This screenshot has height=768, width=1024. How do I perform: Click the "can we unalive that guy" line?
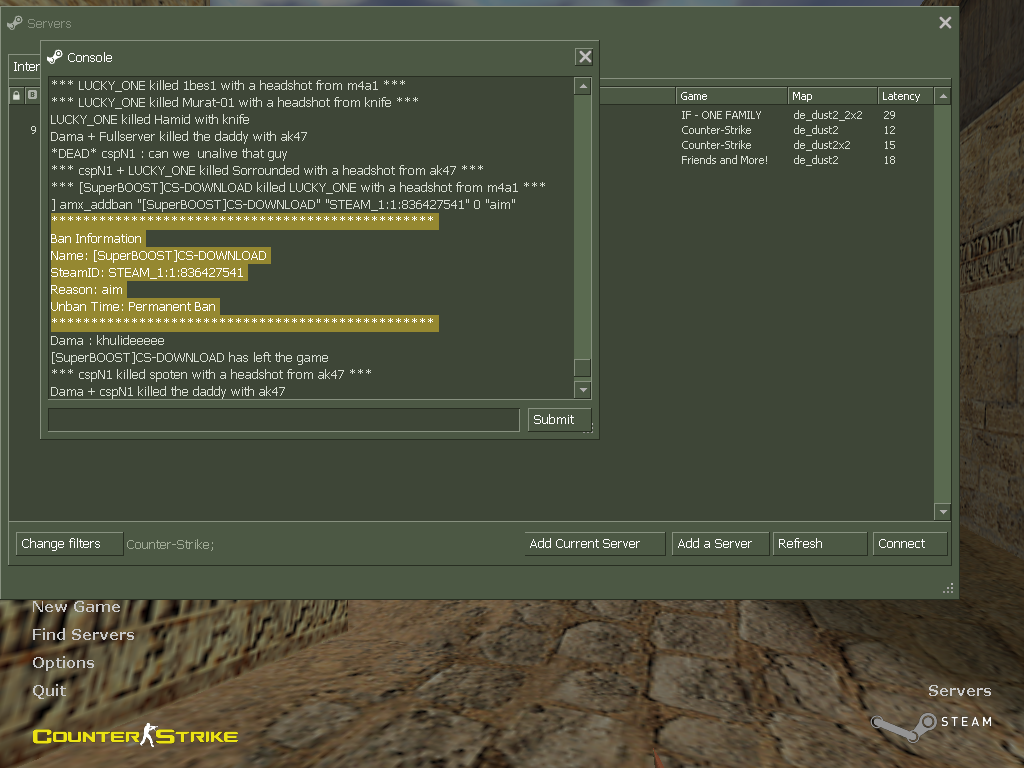tap(168, 154)
